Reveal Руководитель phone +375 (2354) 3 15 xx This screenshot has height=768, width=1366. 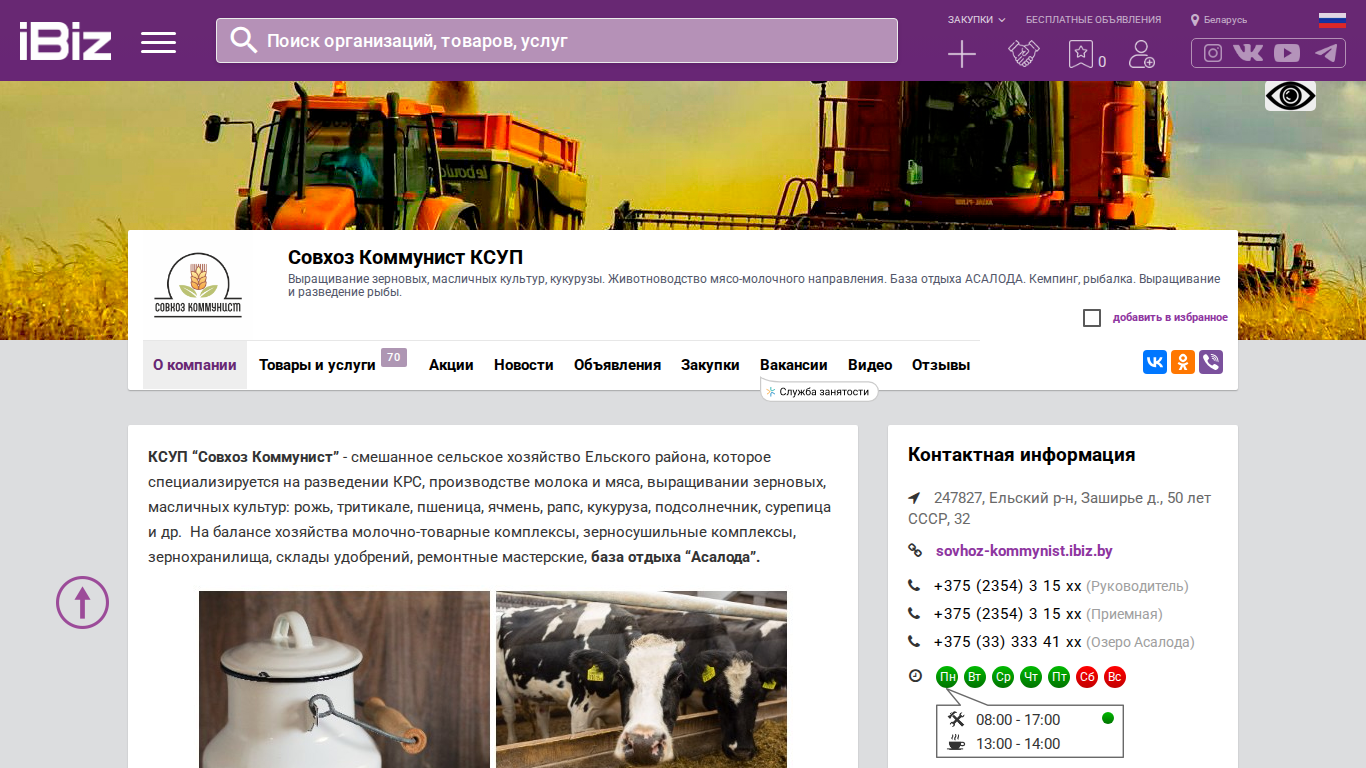1008,586
